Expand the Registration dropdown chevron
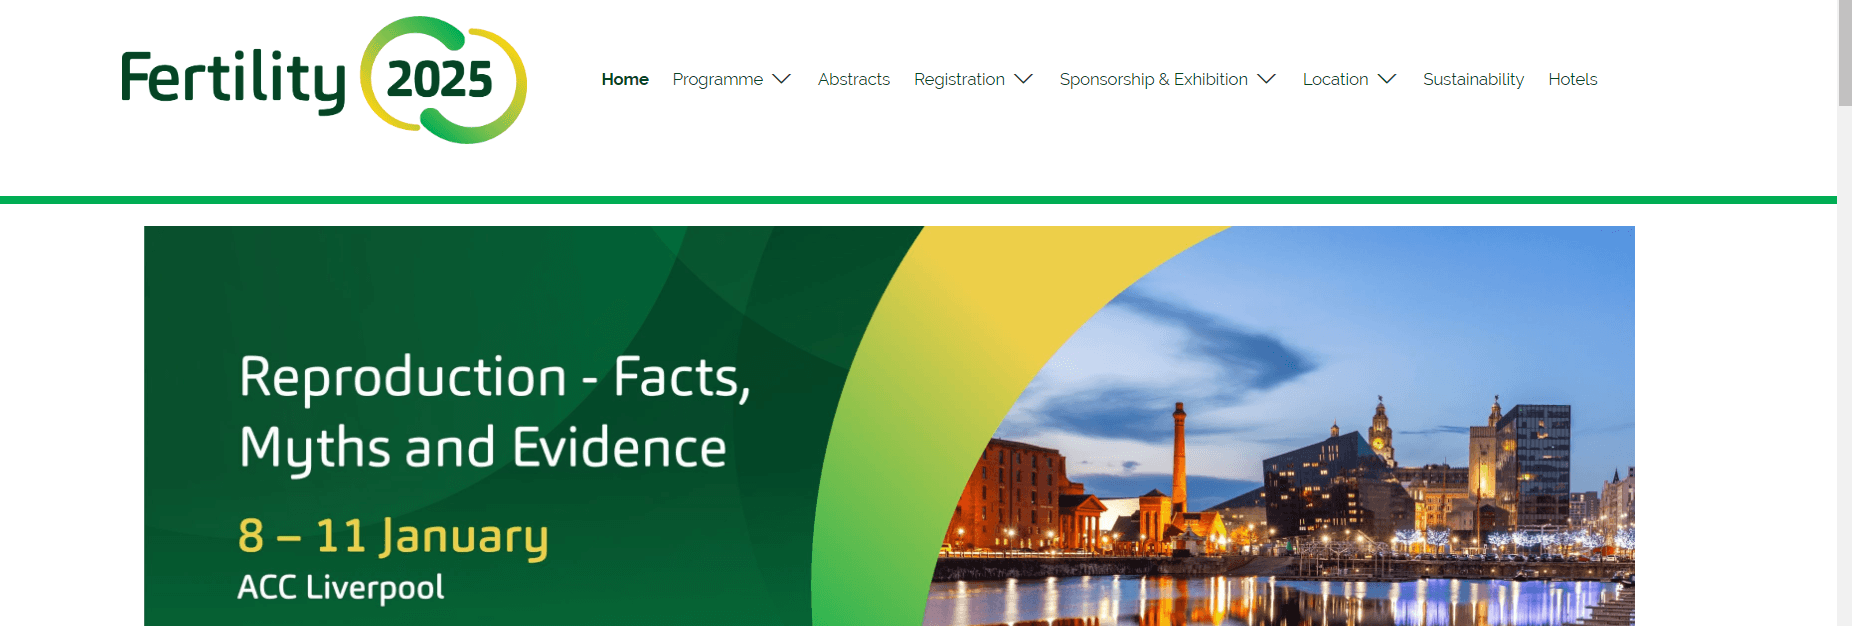The width and height of the screenshot is (1852, 626). 1024,79
